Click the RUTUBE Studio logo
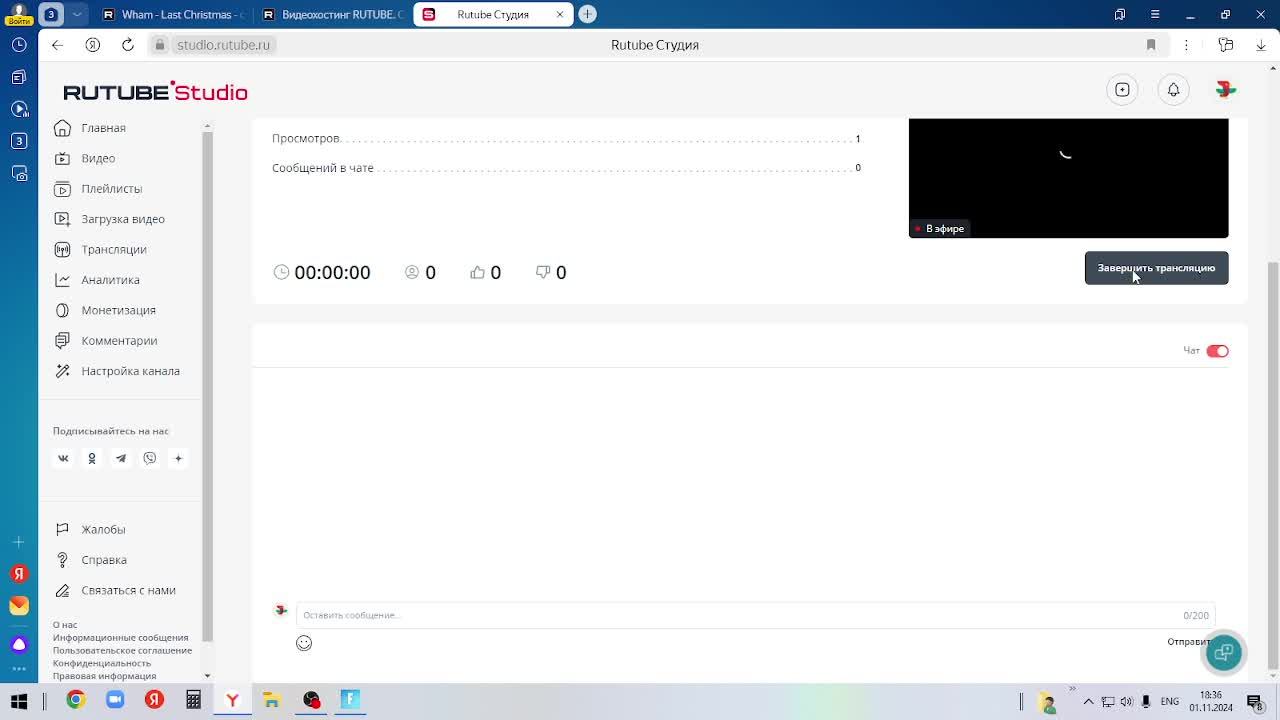This screenshot has width=1280, height=720. (x=155, y=92)
